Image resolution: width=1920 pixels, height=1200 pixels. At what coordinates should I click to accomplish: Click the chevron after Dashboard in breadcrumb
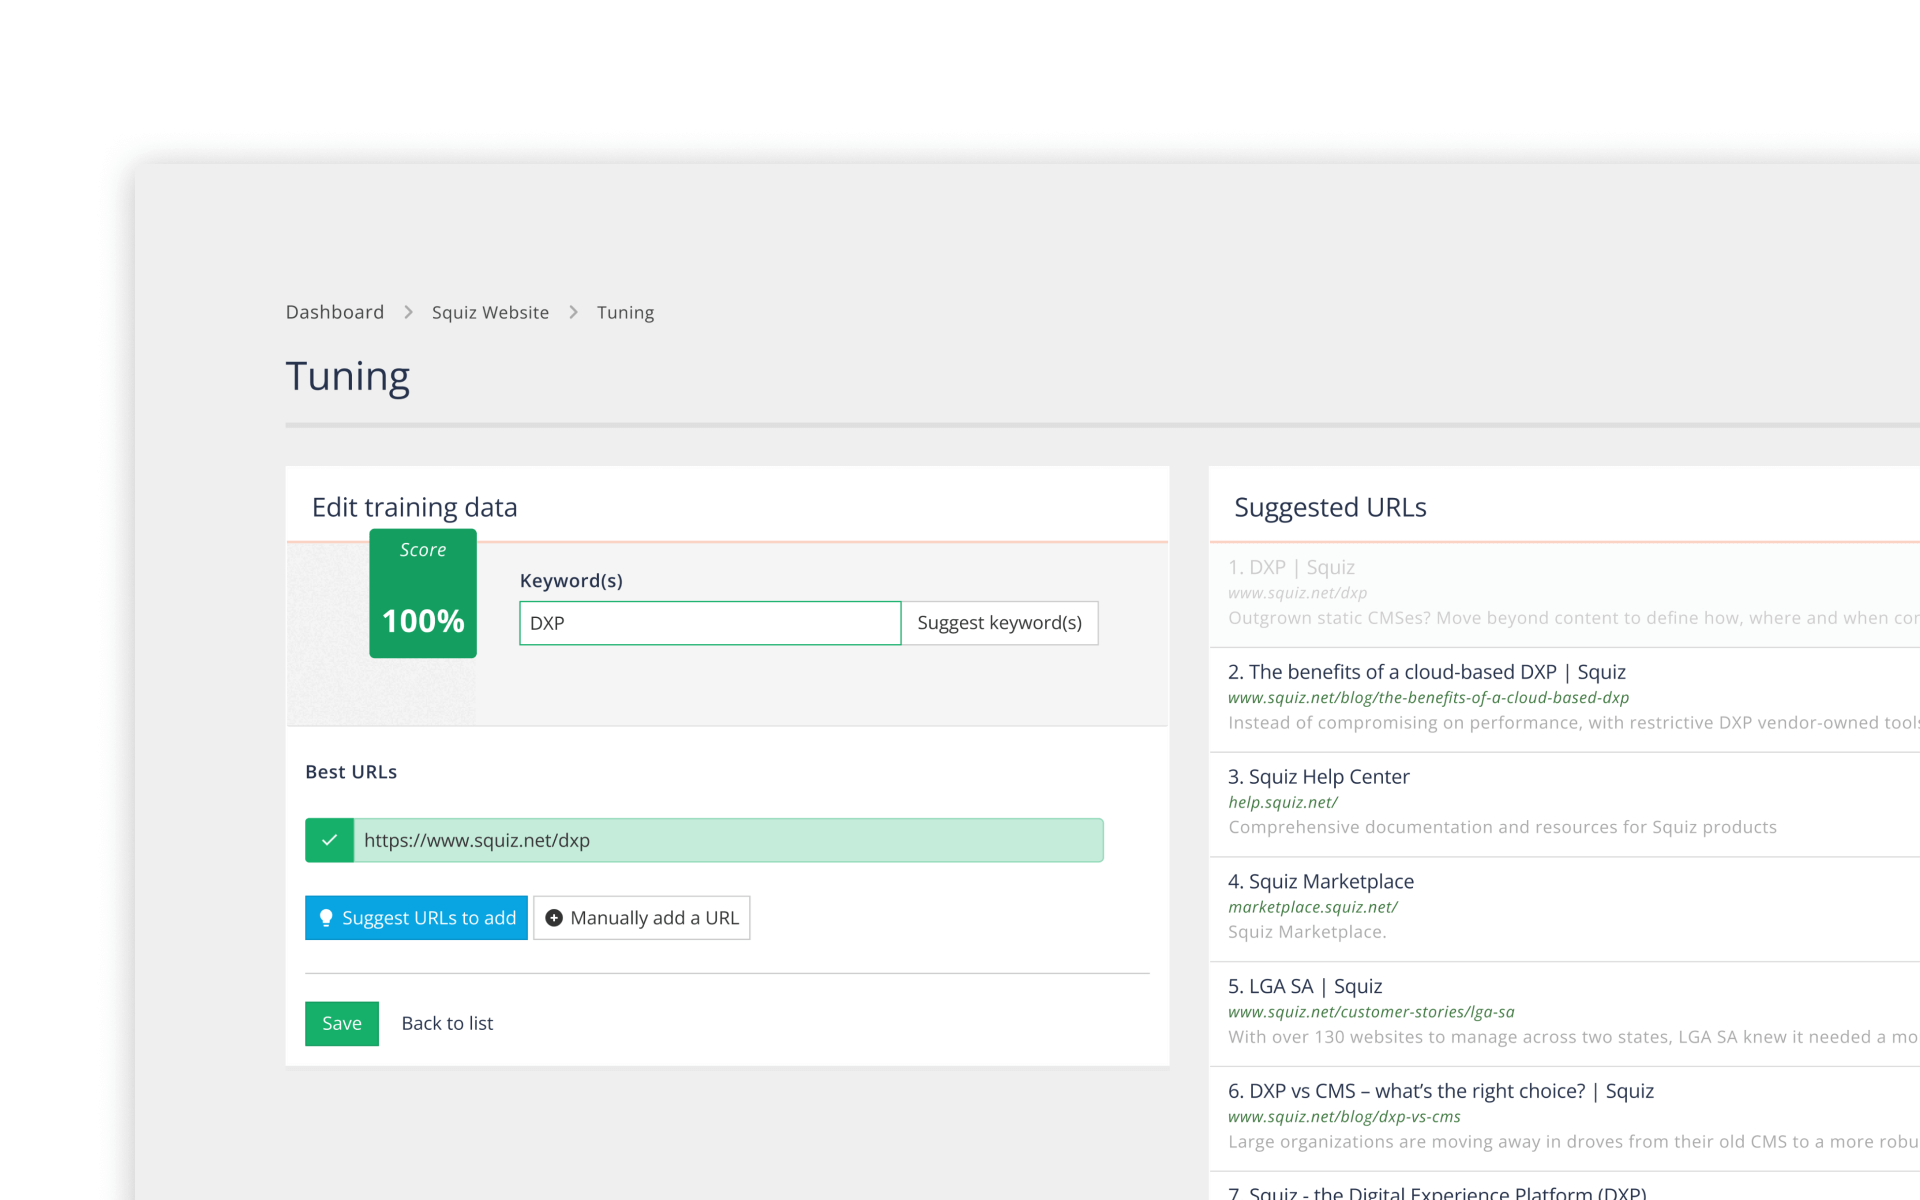click(407, 312)
